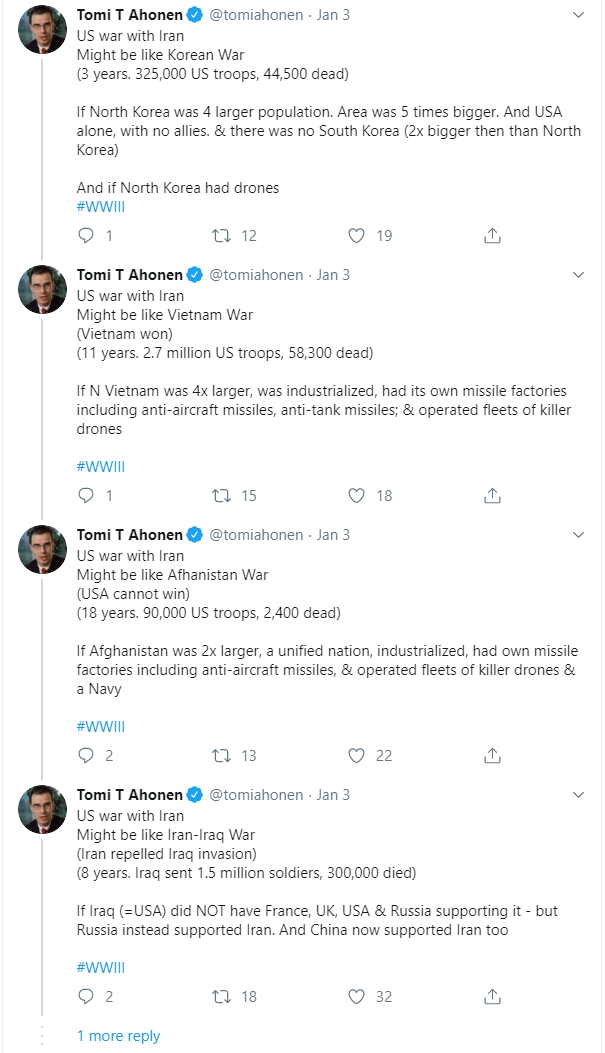Open the Vietnam War tweet's options chevron
The width and height of the screenshot is (605, 1053).
point(578,275)
